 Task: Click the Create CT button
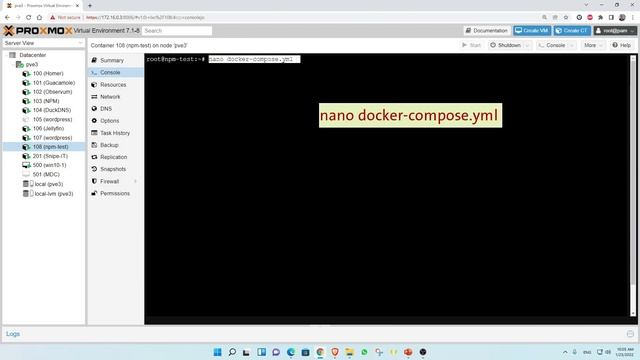click(x=572, y=31)
